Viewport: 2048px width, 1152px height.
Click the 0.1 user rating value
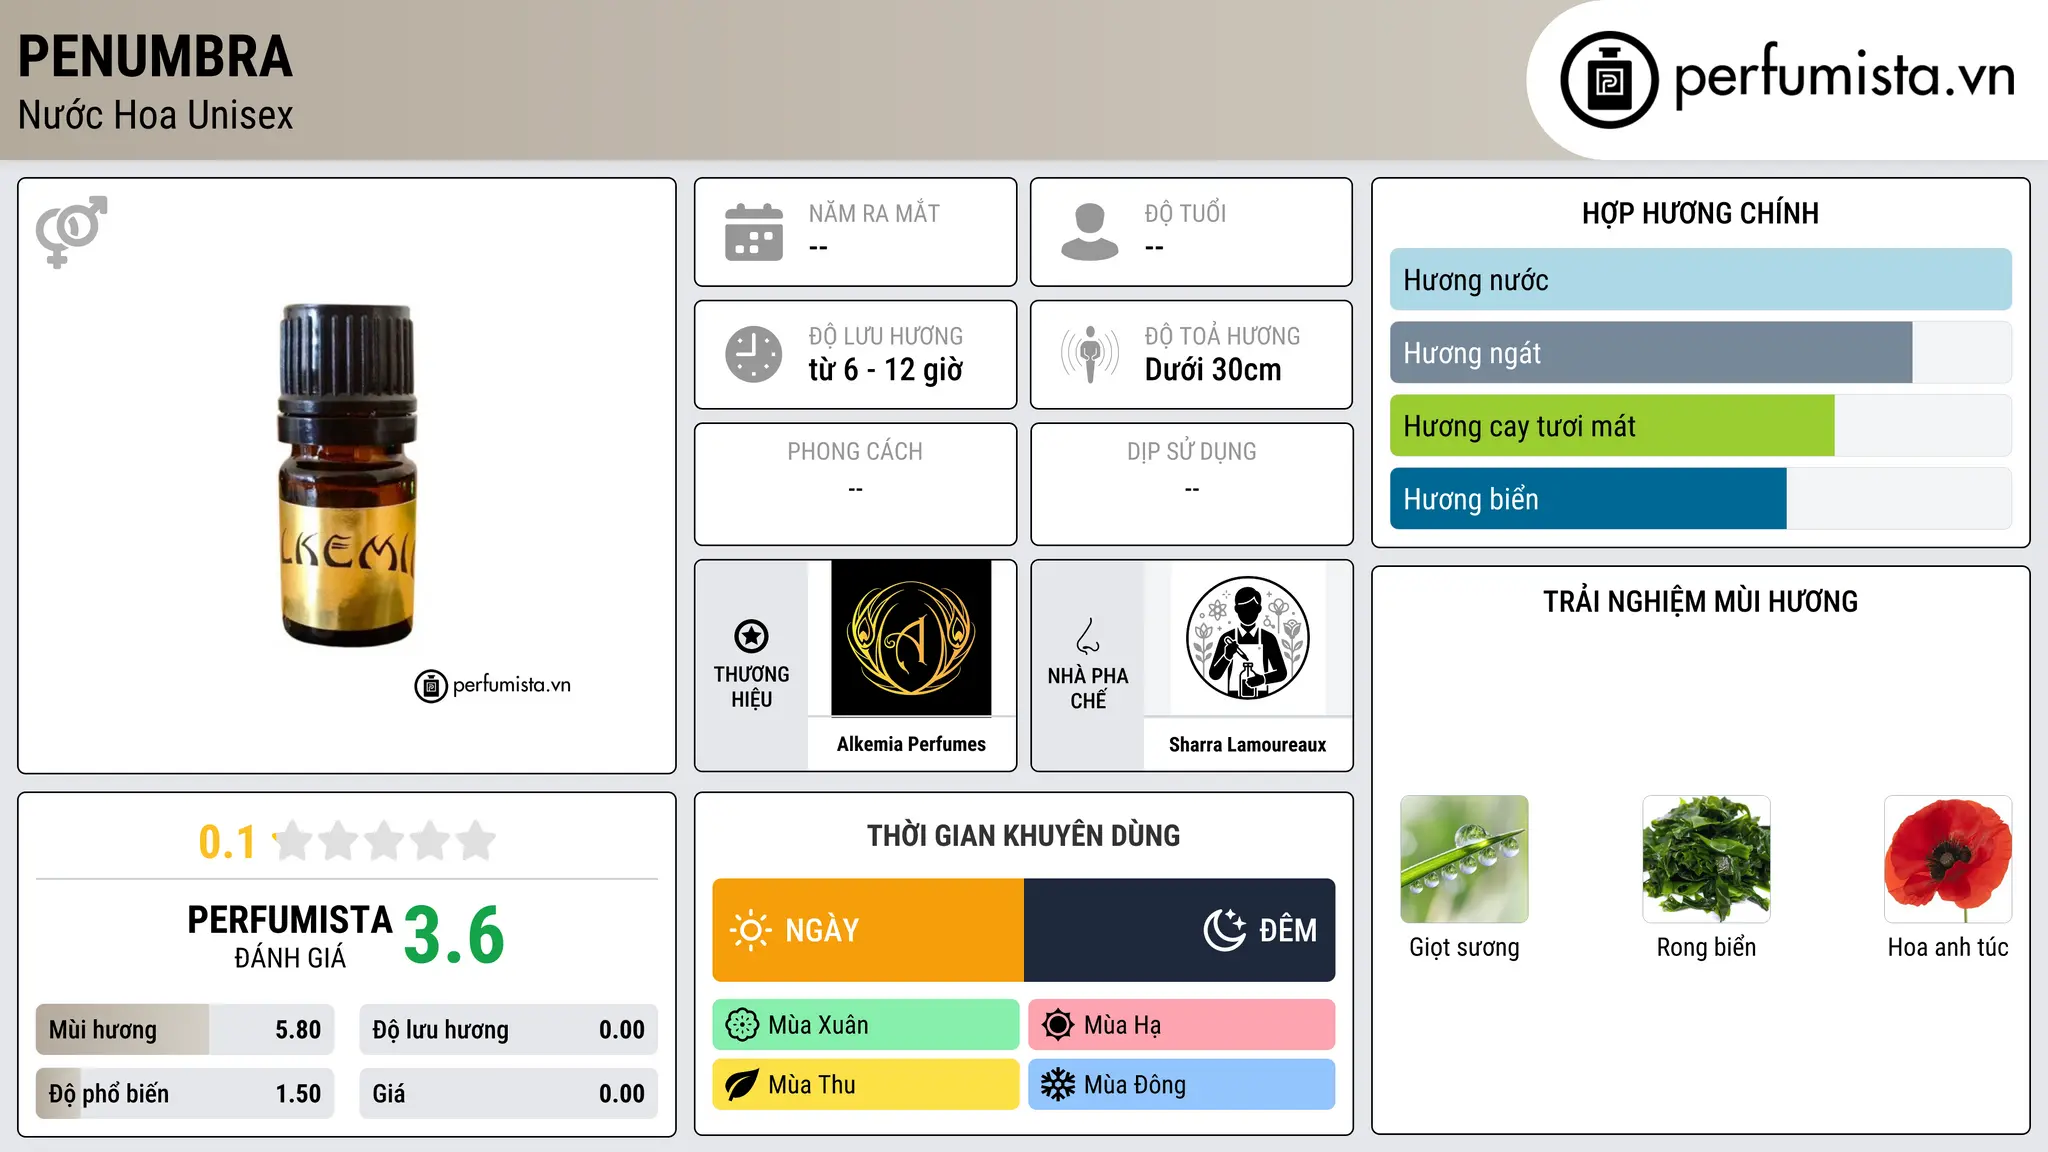coord(227,842)
